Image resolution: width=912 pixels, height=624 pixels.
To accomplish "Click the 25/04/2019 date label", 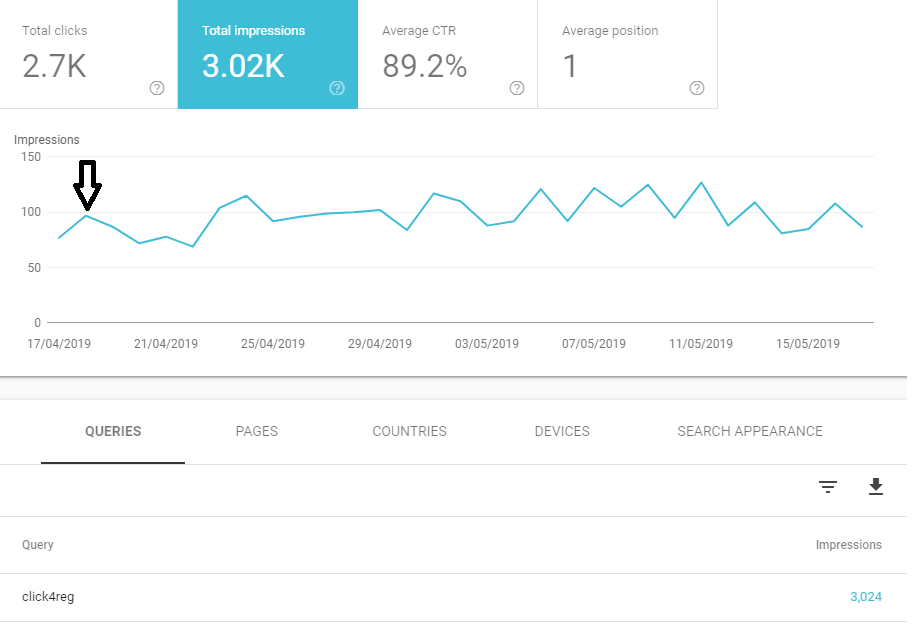I will click(x=273, y=344).
